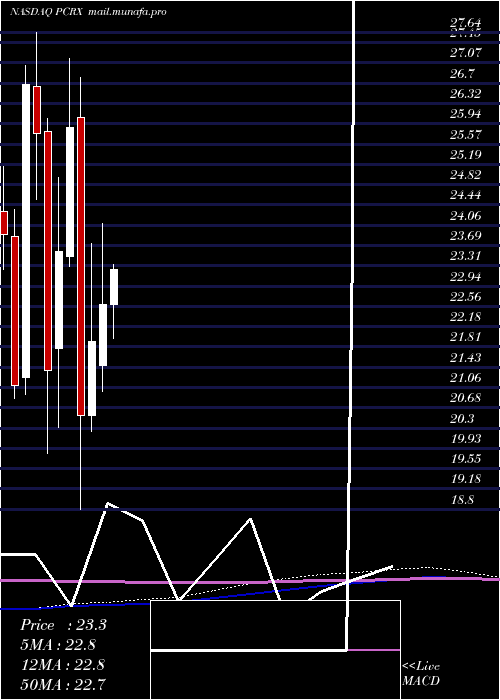
Task: Select the 24.44 price axis label
Action: click(x=466, y=195)
